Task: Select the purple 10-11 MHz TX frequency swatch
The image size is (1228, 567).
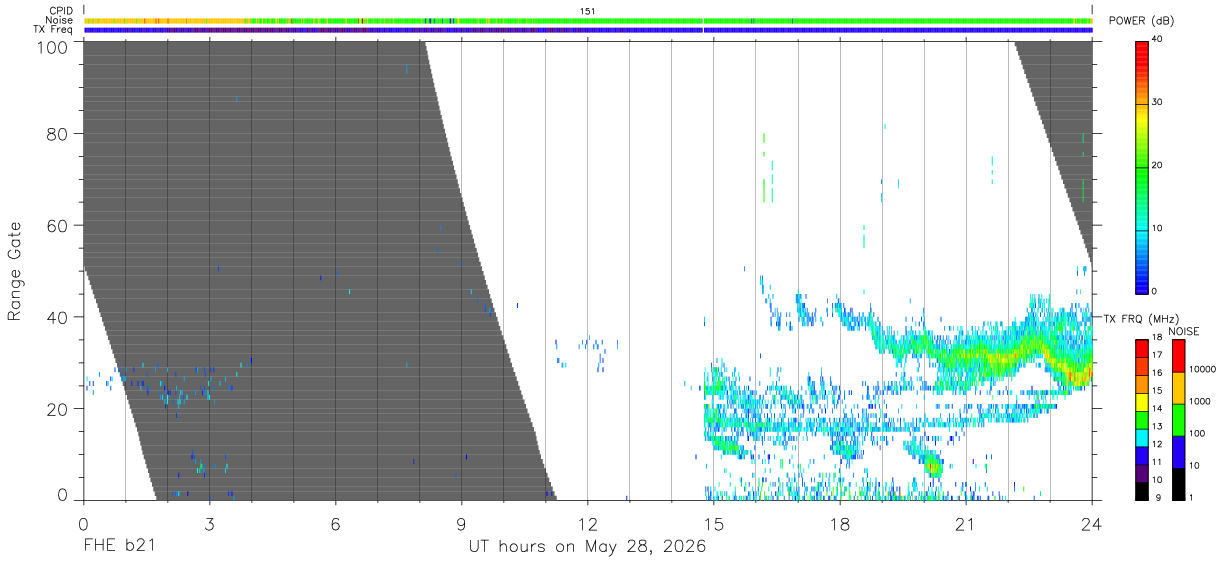Action: (1142, 471)
